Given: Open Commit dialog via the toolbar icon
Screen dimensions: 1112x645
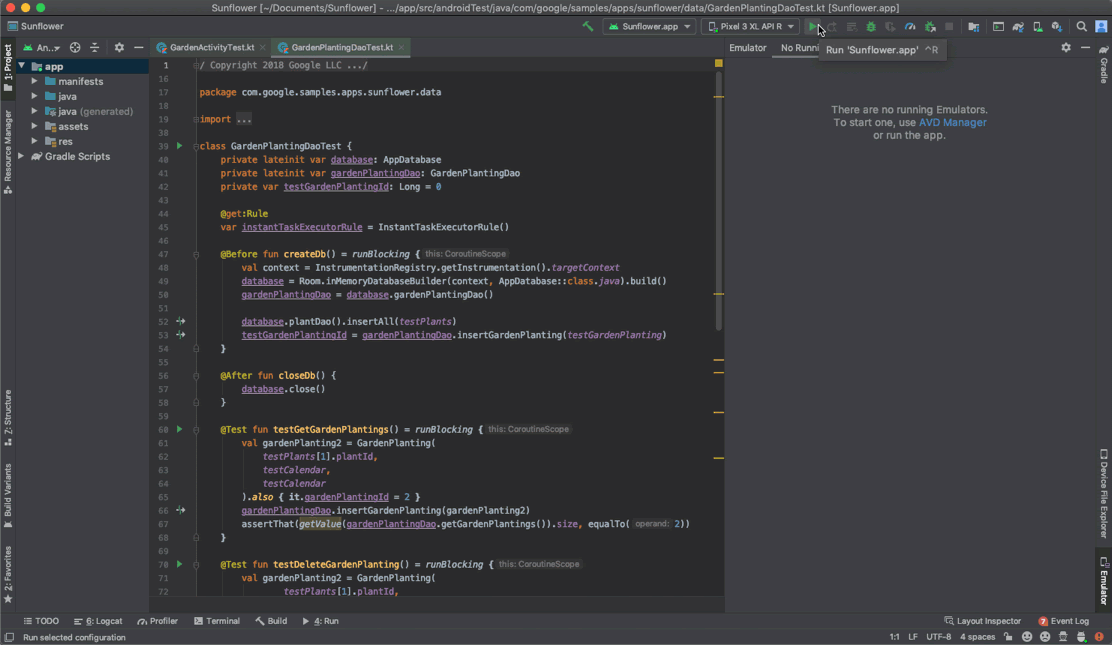Looking at the screenshot, I should (x=974, y=27).
